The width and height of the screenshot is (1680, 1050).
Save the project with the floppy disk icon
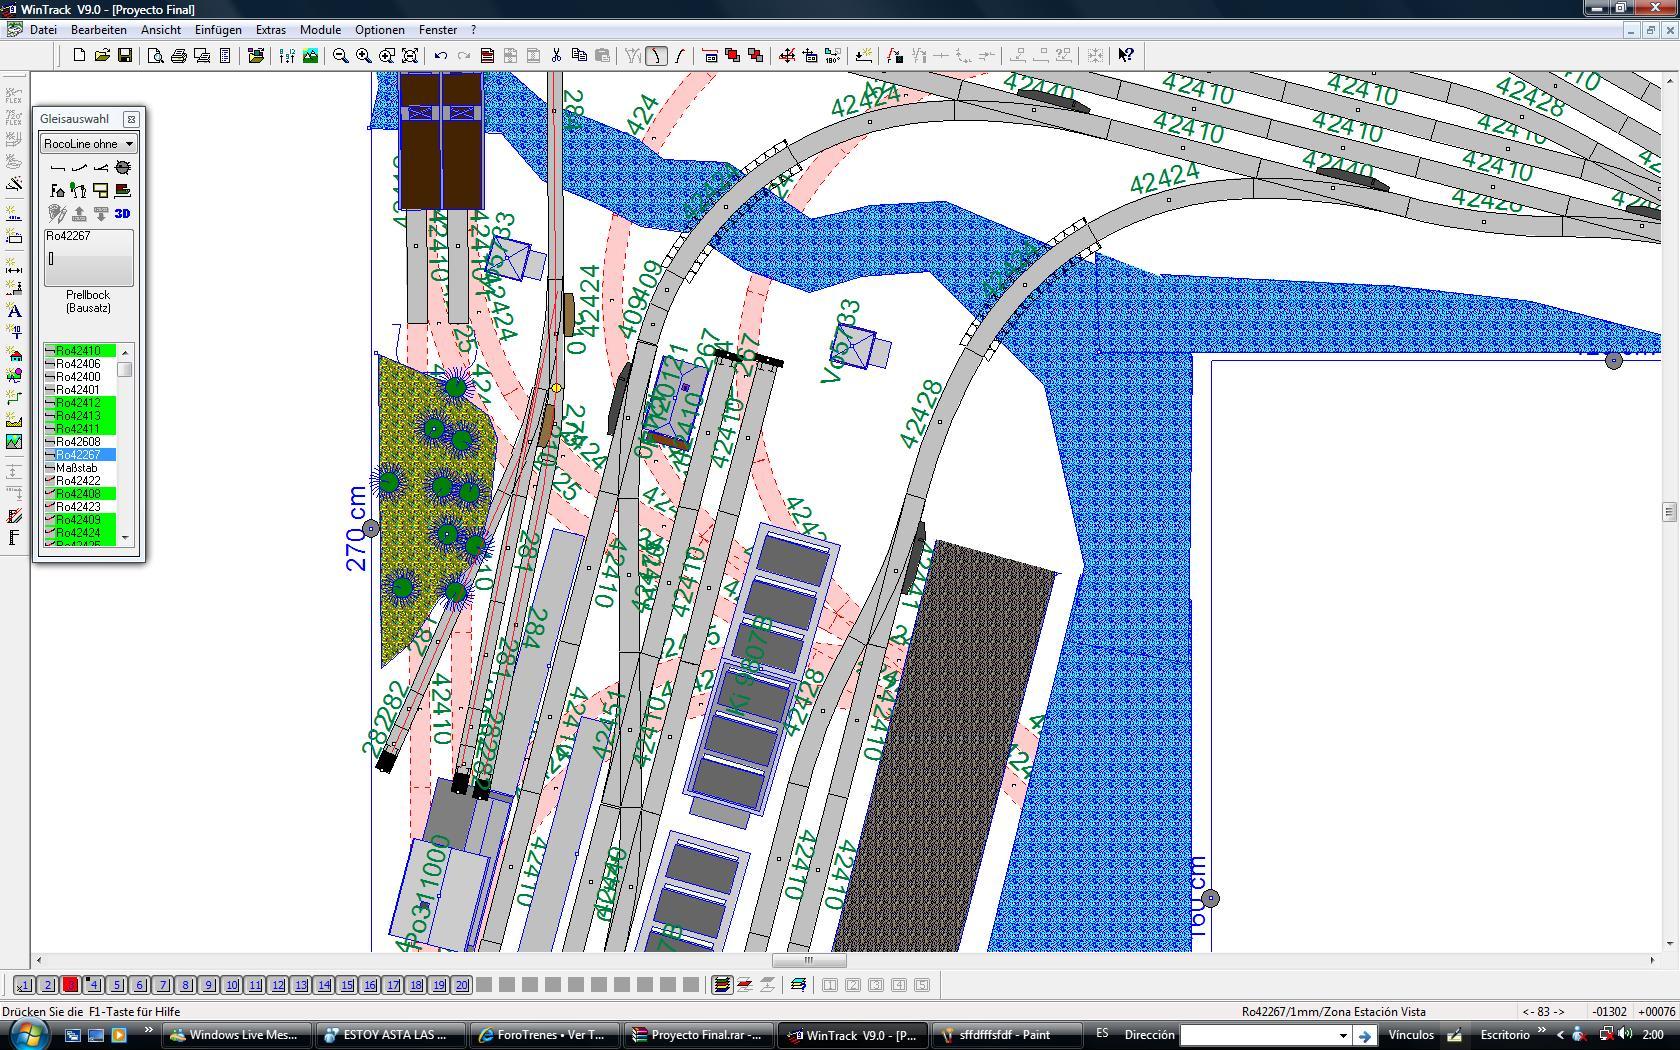125,56
